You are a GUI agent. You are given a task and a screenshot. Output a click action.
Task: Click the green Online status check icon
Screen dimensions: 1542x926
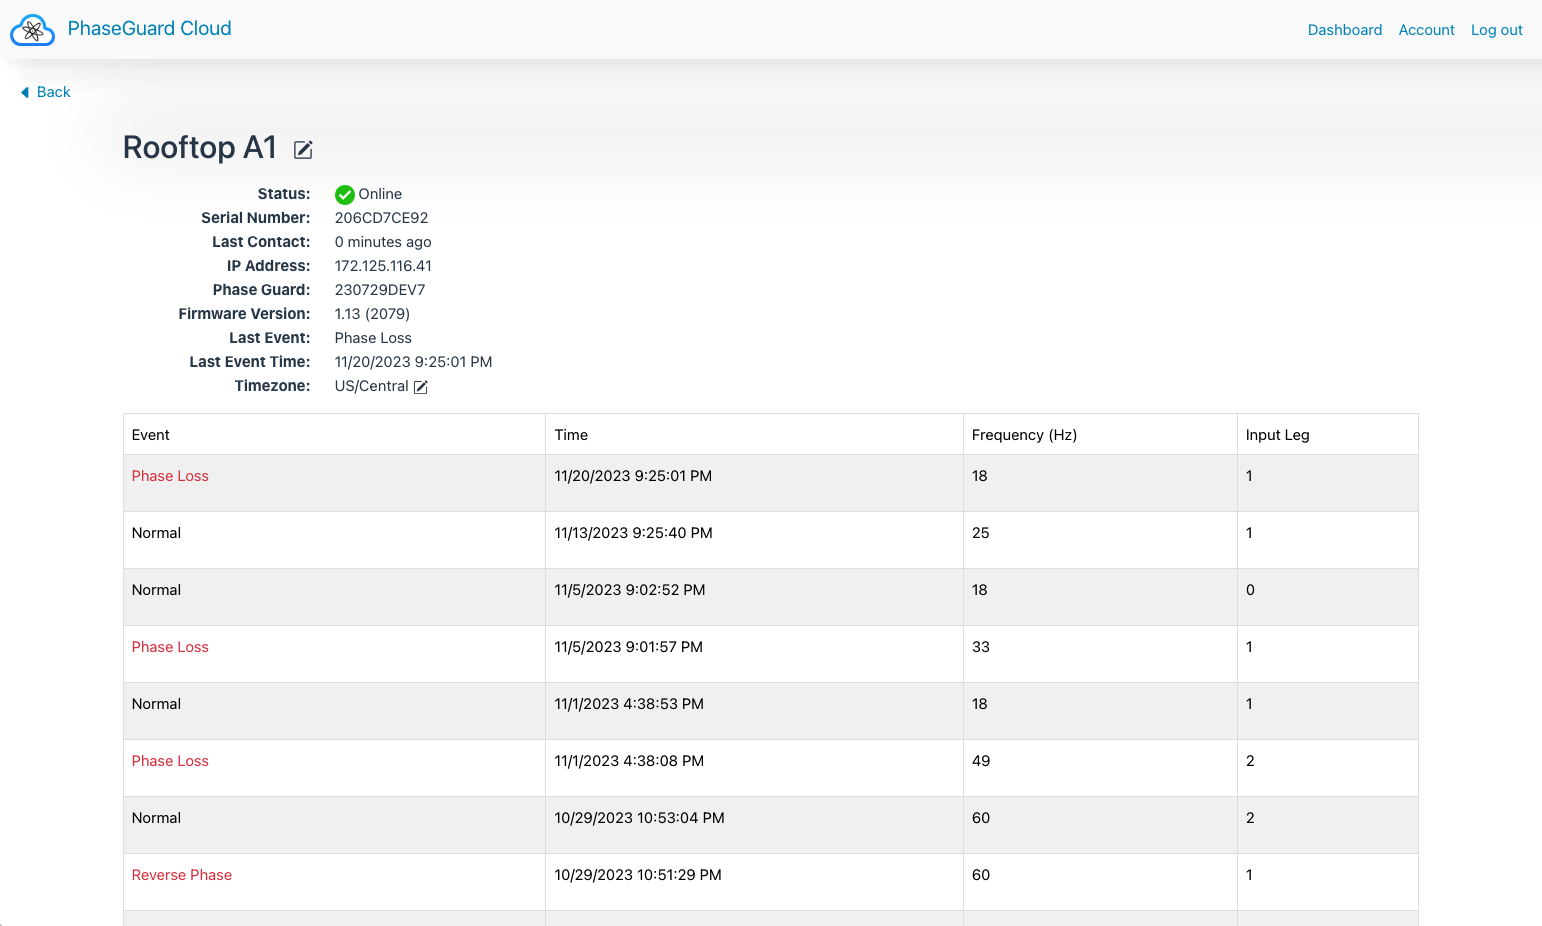click(x=345, y=194)
